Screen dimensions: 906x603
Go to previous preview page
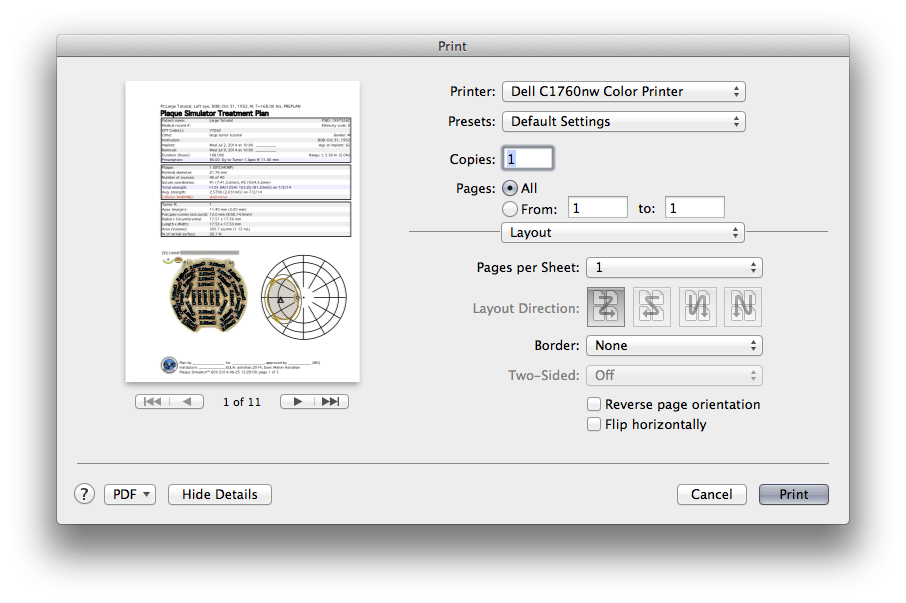coord(186,401)
